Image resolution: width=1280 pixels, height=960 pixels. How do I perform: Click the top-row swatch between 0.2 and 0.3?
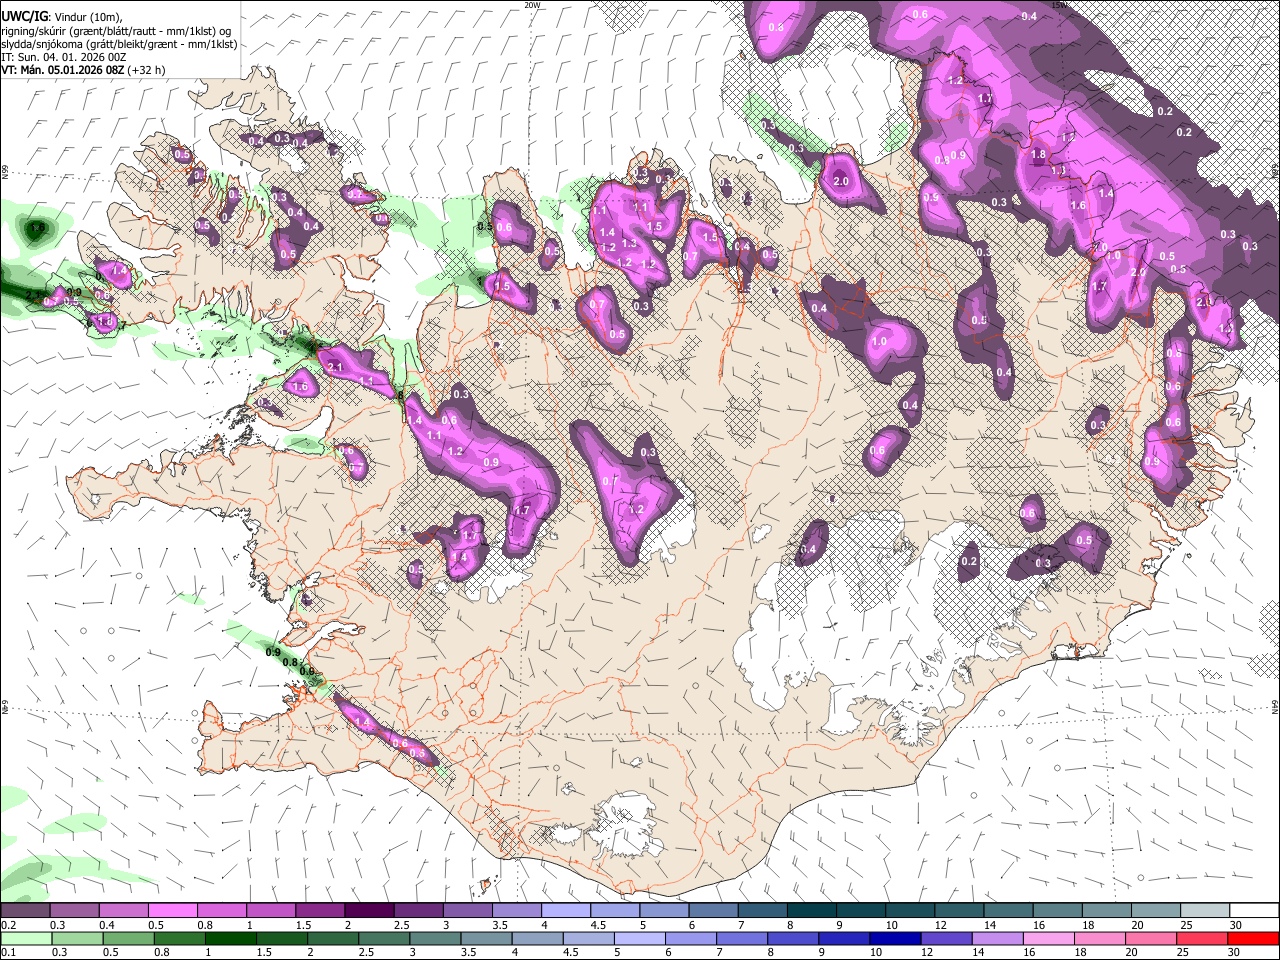pos(25,911)
